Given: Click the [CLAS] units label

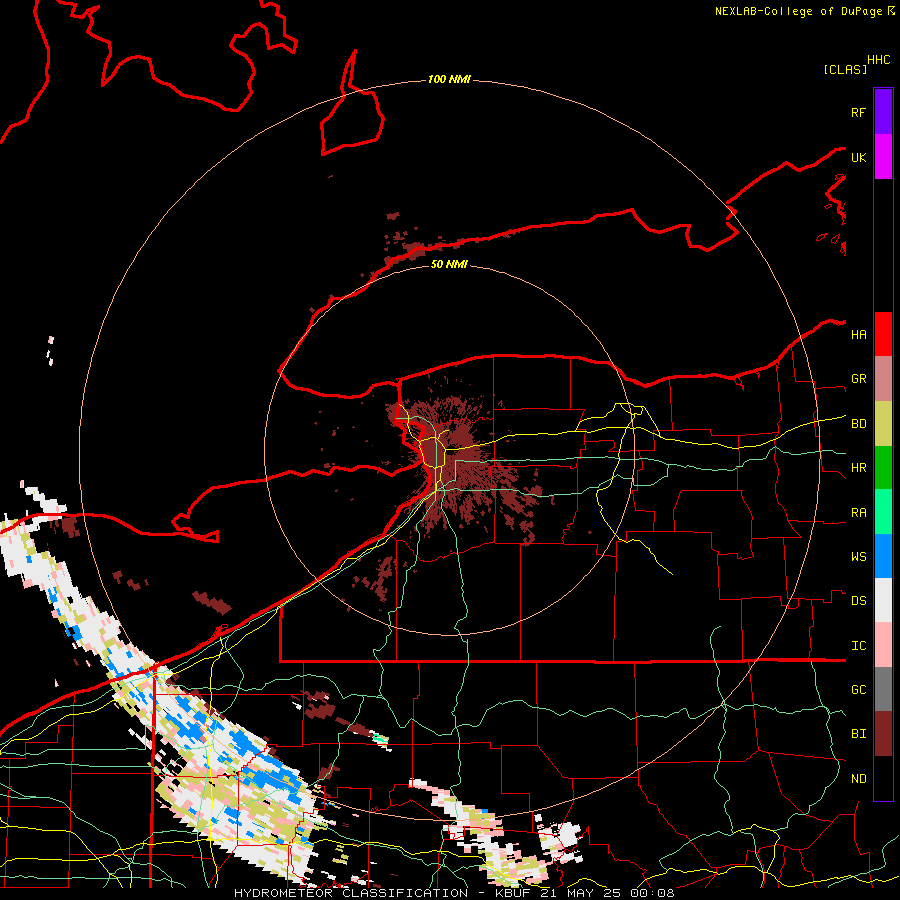Looking at the screenshot, I should pos(845,69).
